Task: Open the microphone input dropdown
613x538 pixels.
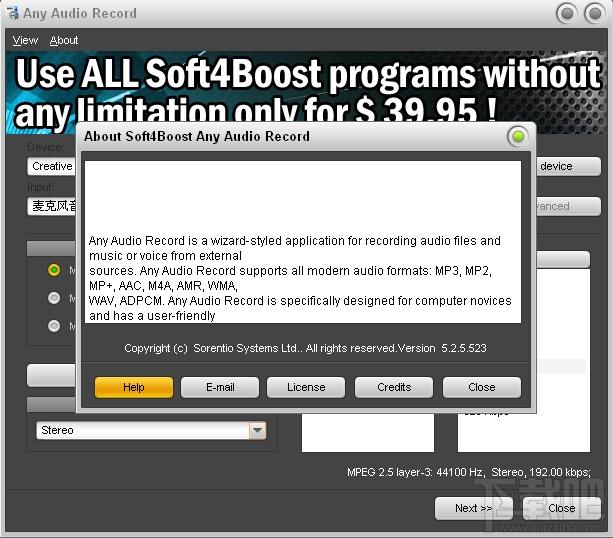Action: point(52,206)
